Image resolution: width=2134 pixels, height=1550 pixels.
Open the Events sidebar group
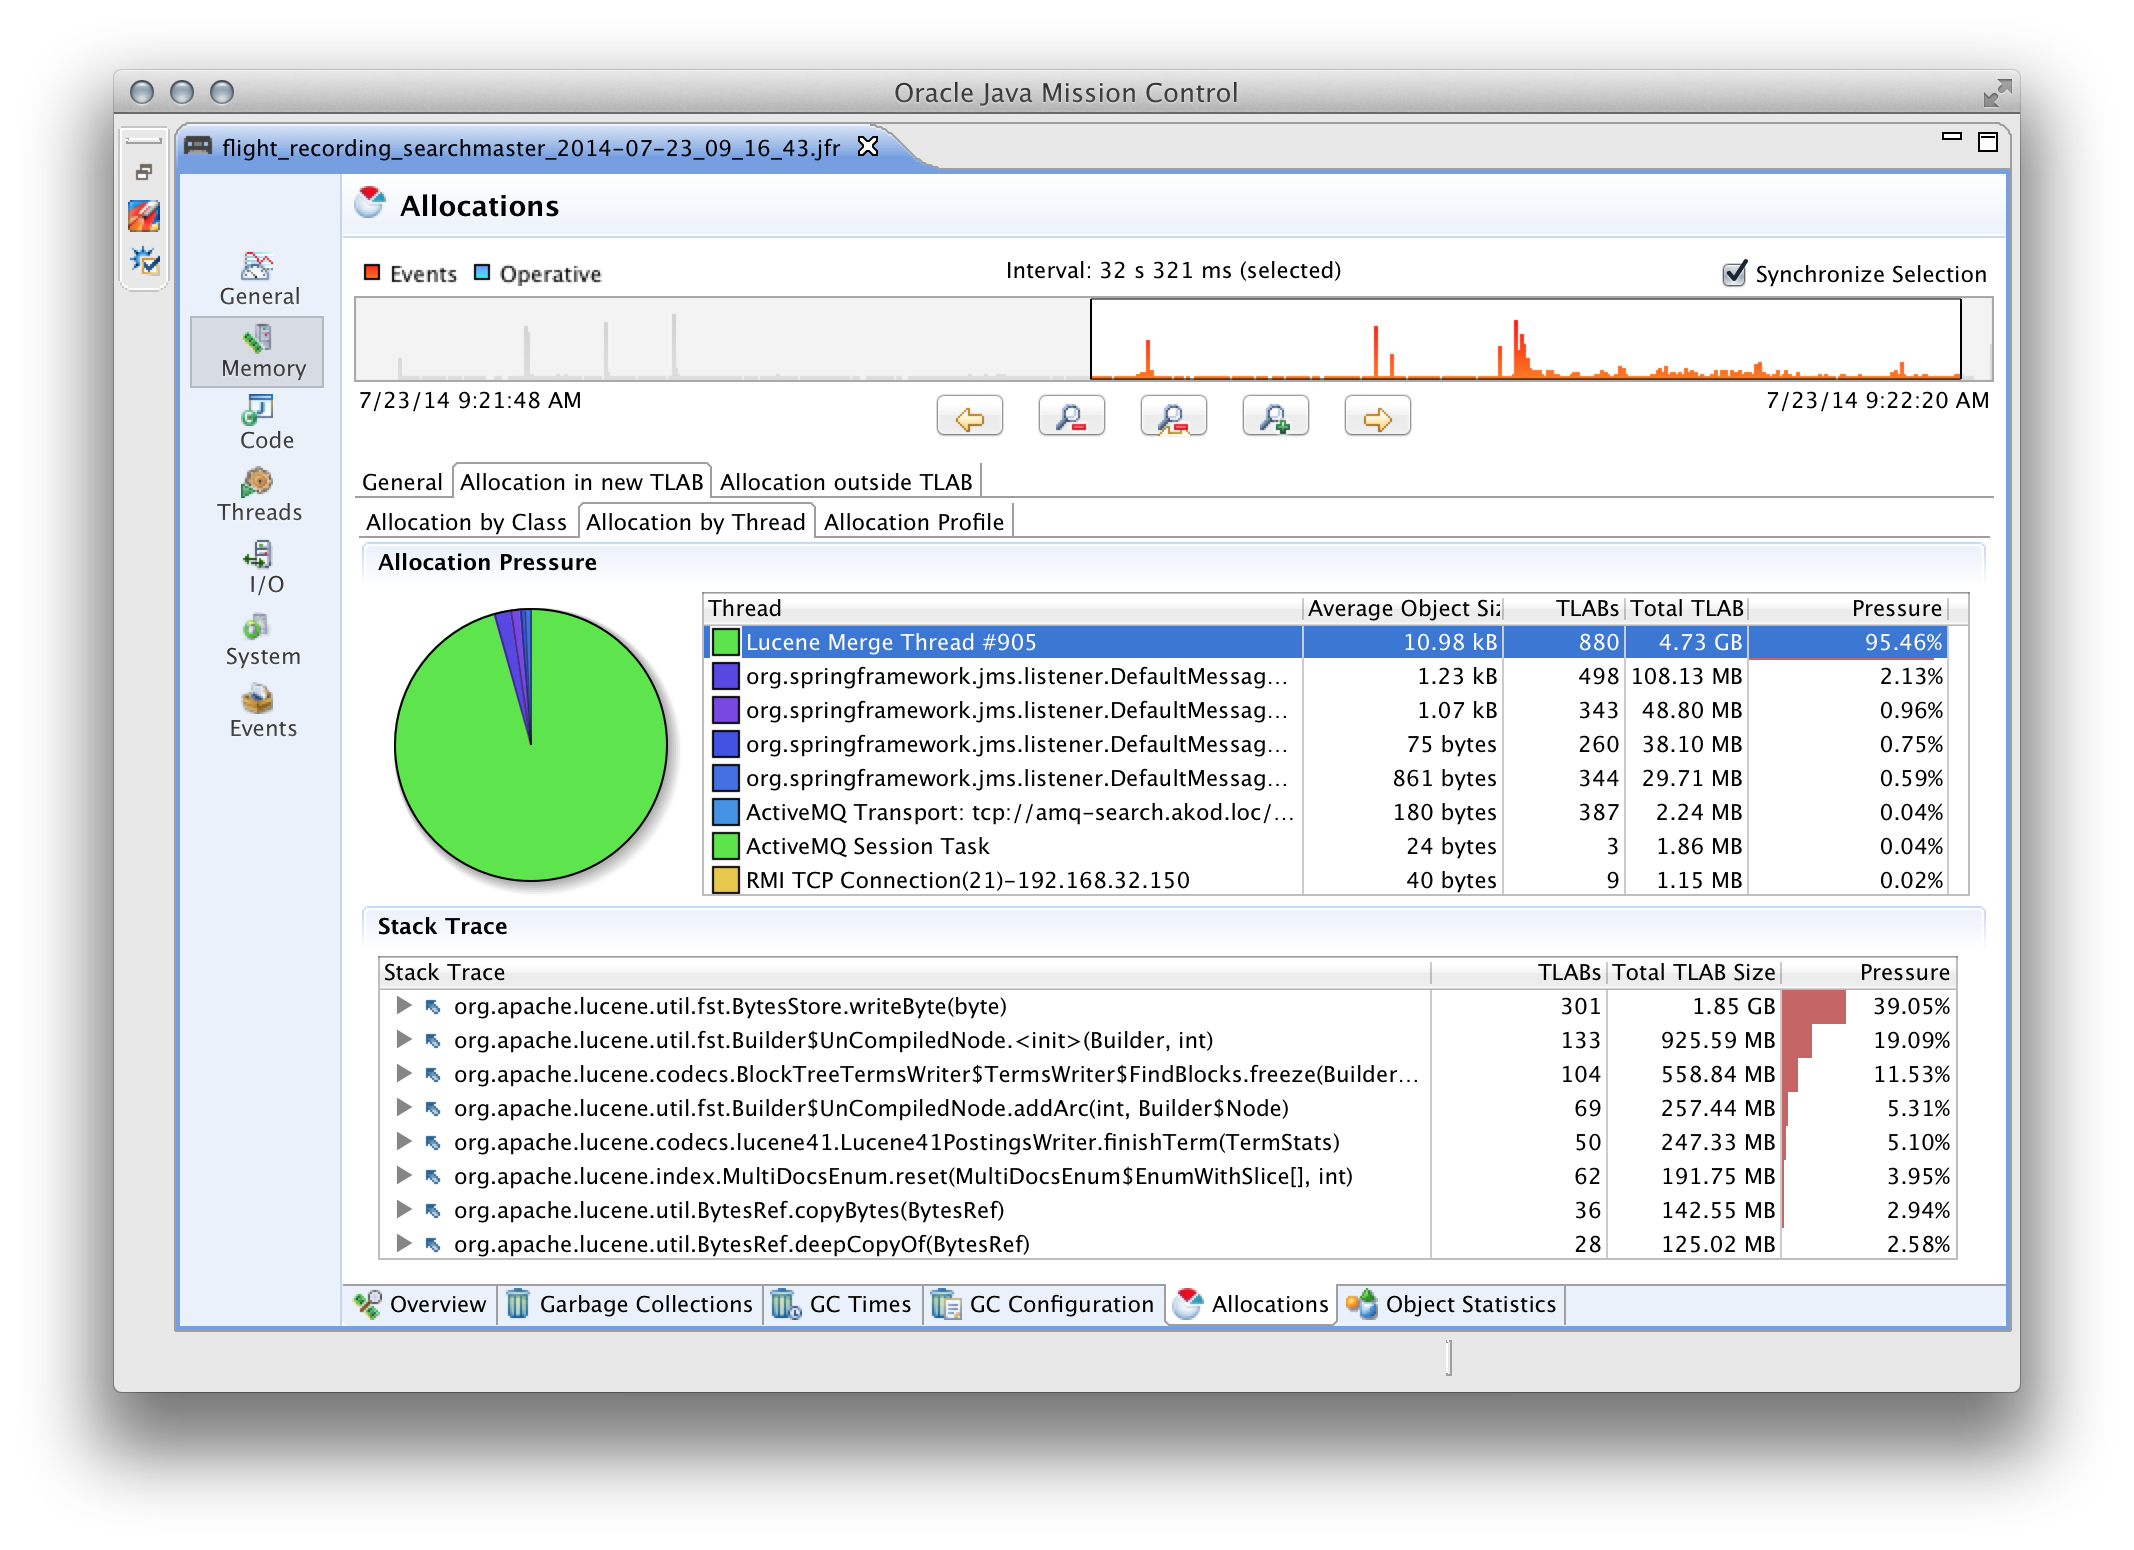259,711
